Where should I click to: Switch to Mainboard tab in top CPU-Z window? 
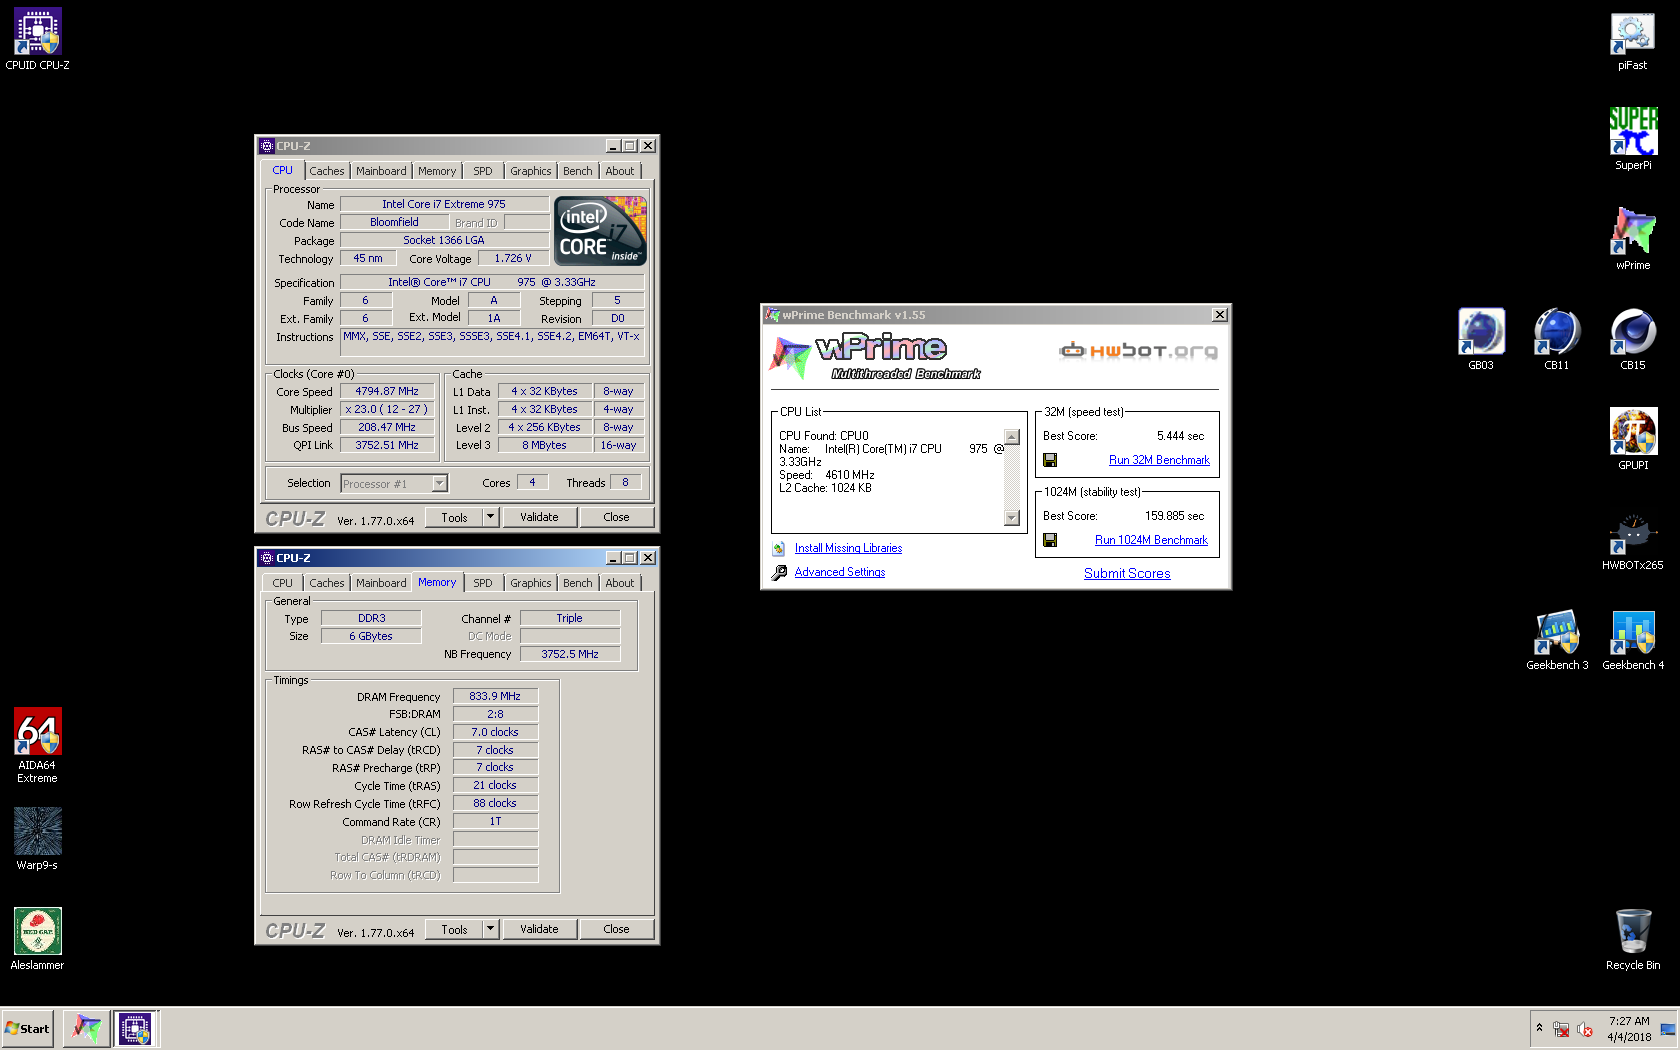(381, 171)
